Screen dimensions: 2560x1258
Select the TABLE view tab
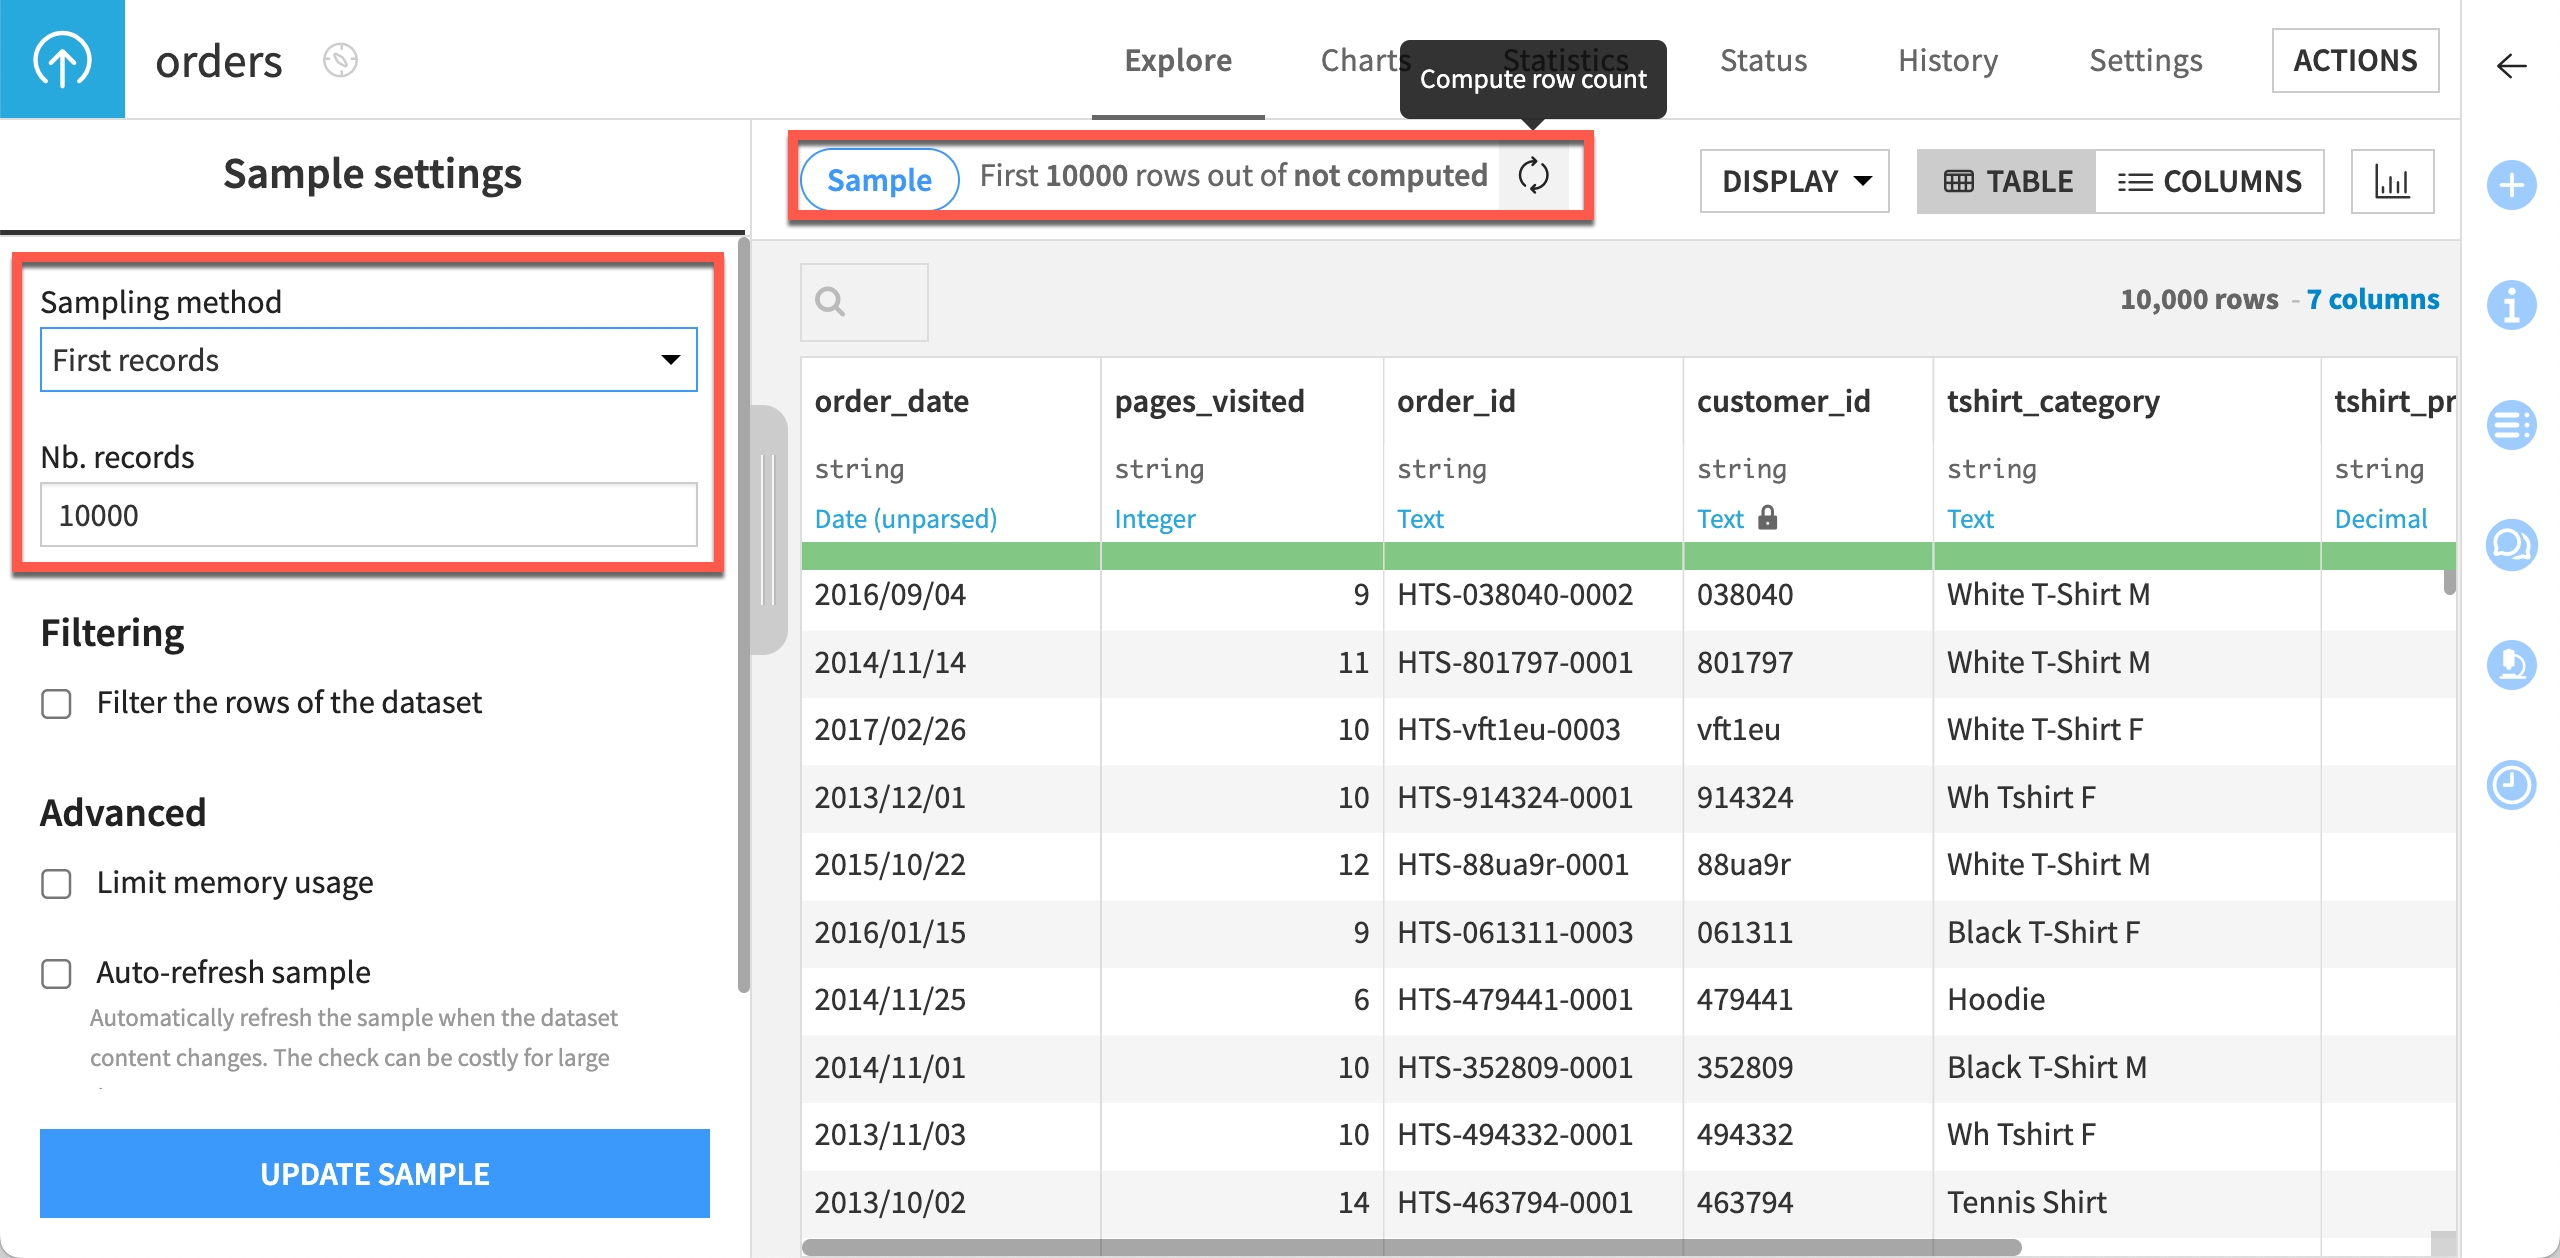point(2006,181)
